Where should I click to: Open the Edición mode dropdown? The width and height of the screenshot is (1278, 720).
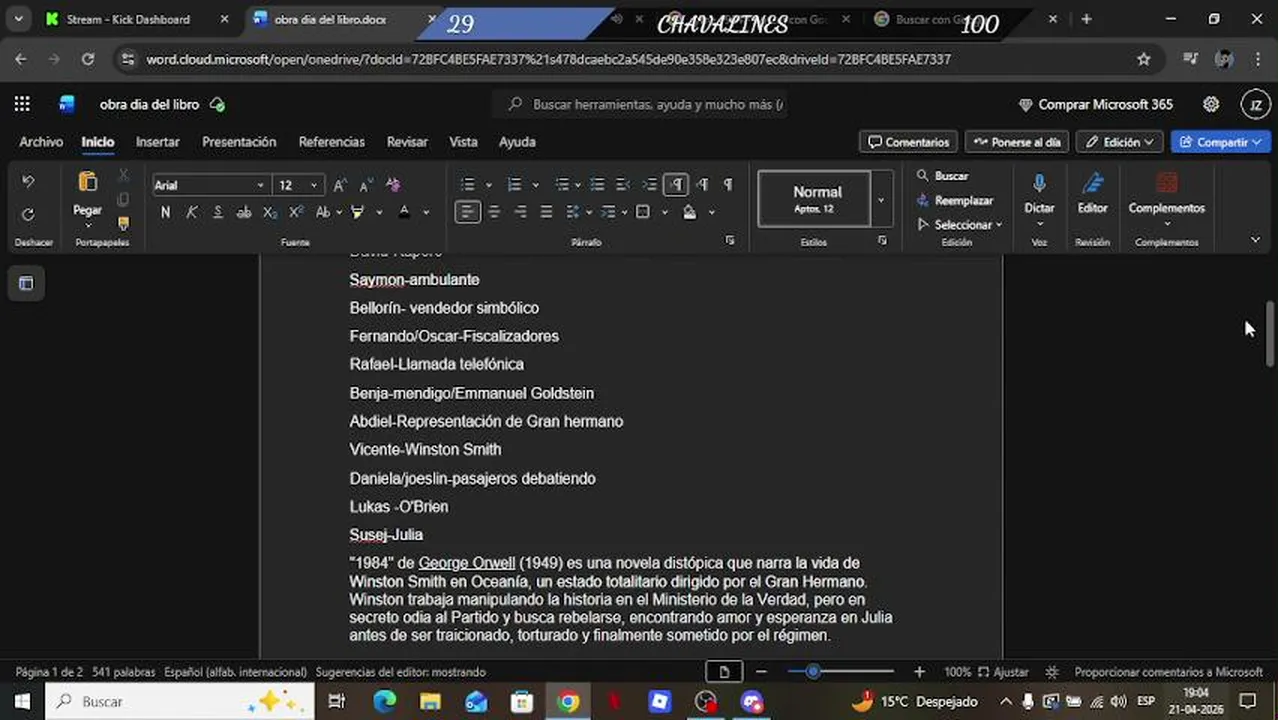coord(1120,142)
